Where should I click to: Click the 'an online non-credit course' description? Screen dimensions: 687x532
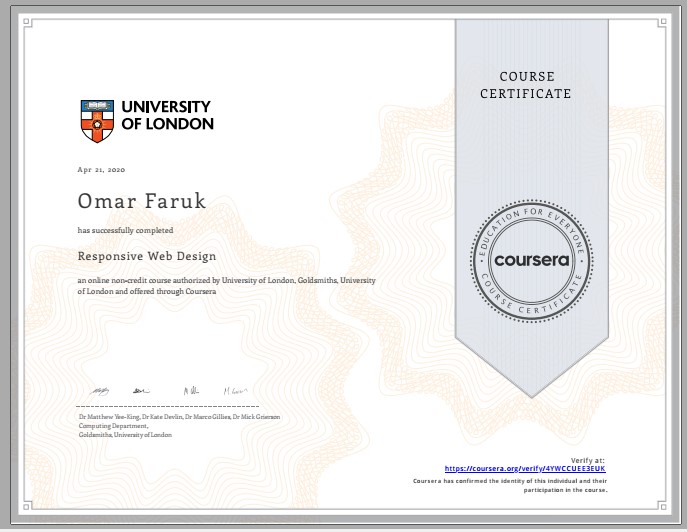[227, 286]
